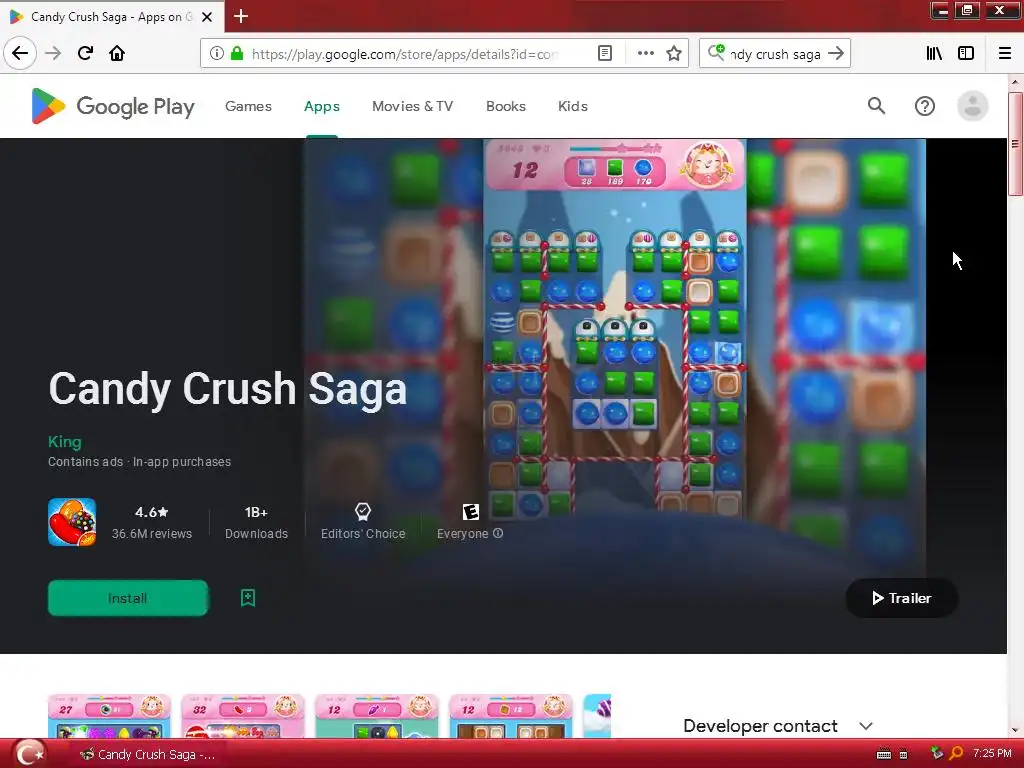Open the Books section
The height and width of the screenshot is (768, 1024).
tap(505, 106)
